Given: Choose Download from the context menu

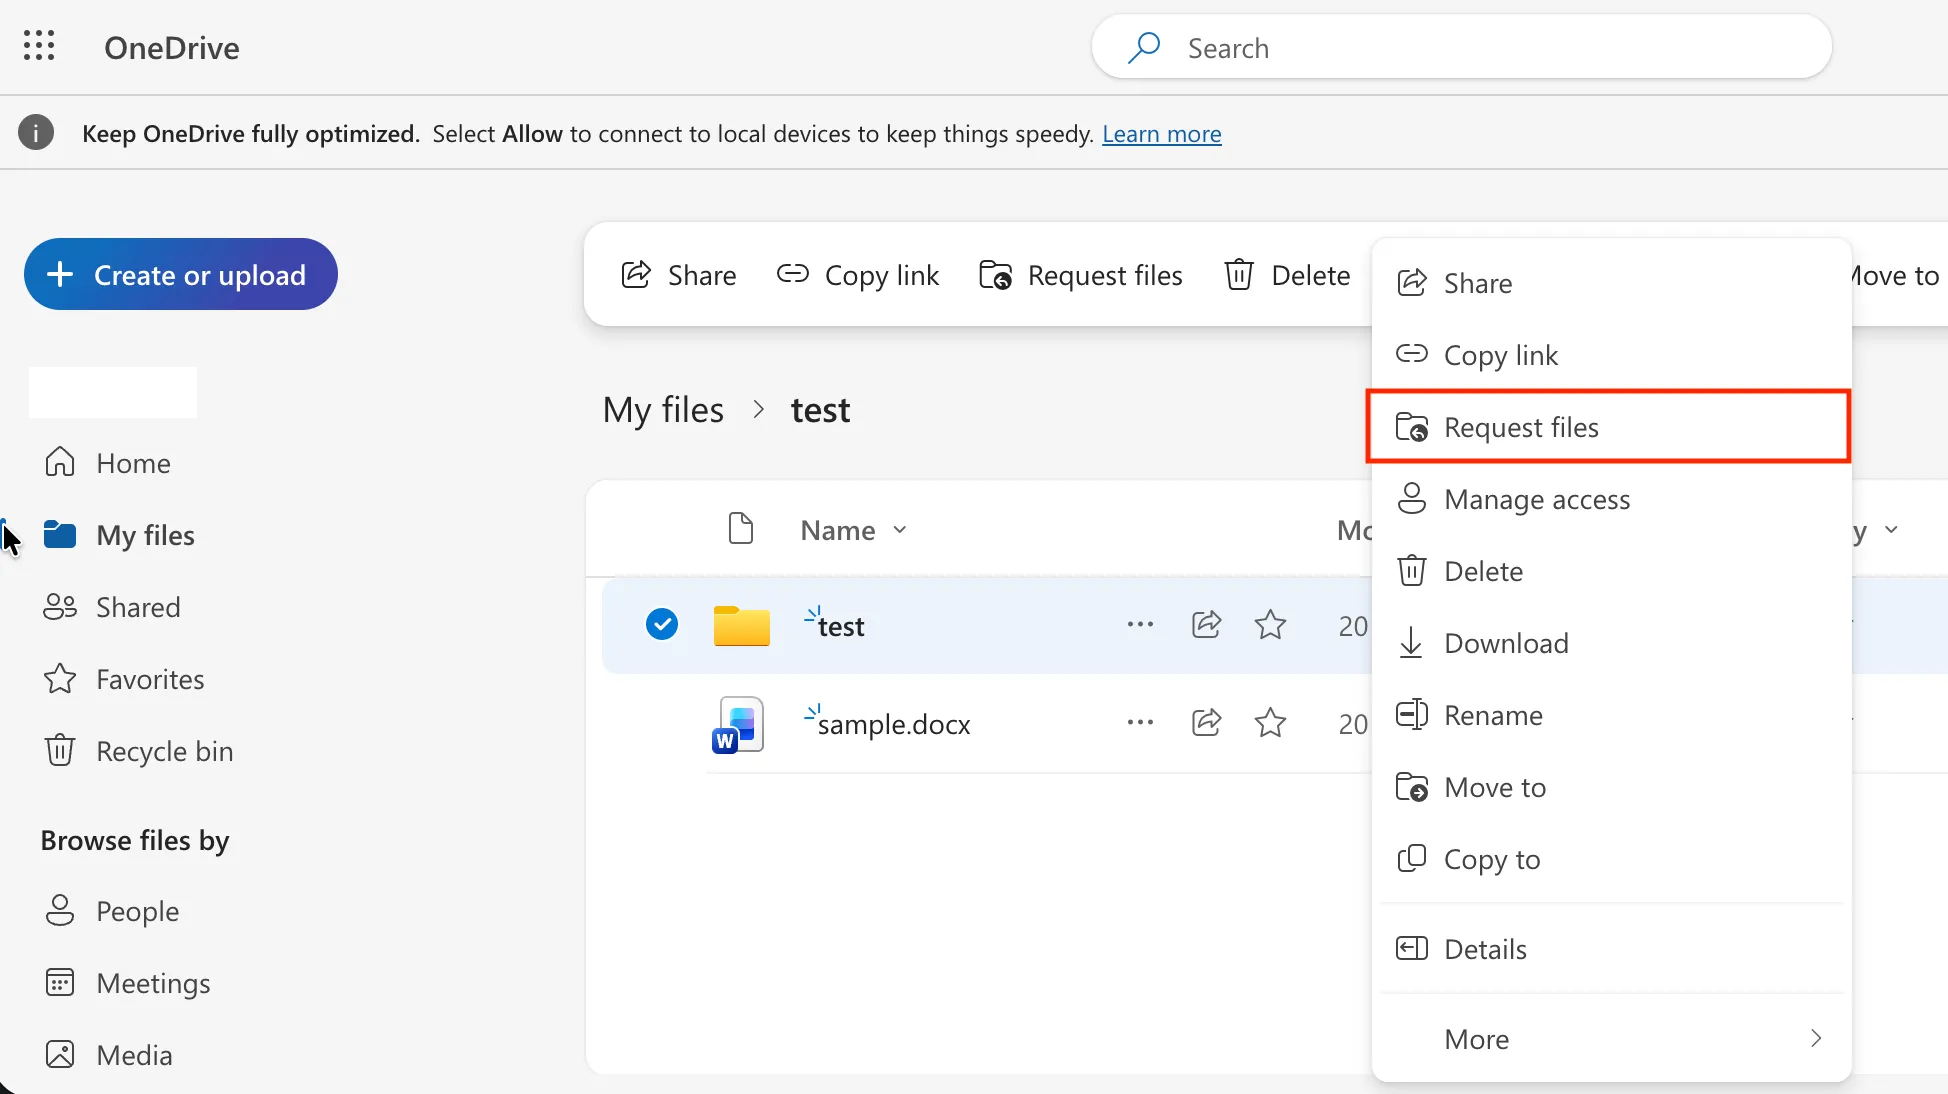Looking at the screenshot, I should pyautogui.click(x=1611, y=643).
